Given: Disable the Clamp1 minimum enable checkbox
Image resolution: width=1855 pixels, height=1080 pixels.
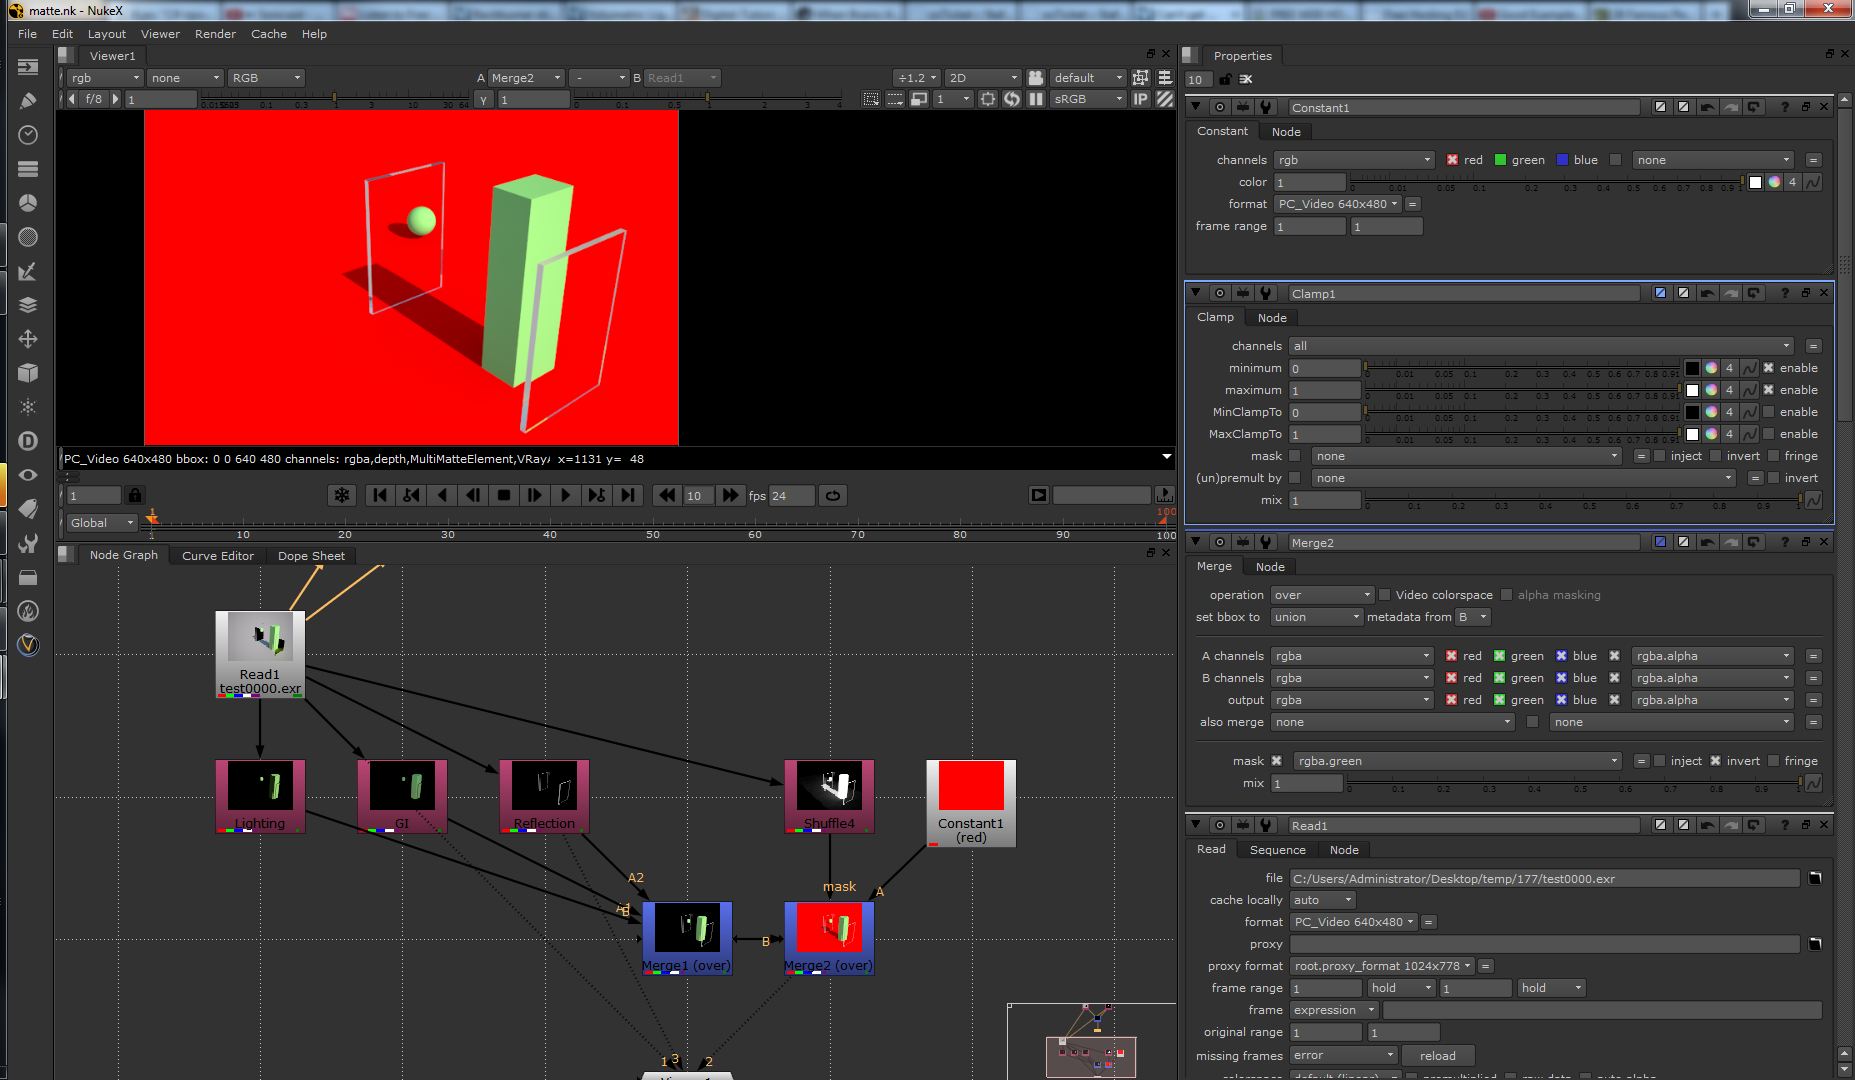Looking at the screenshot, I should tap(1768, 368).
